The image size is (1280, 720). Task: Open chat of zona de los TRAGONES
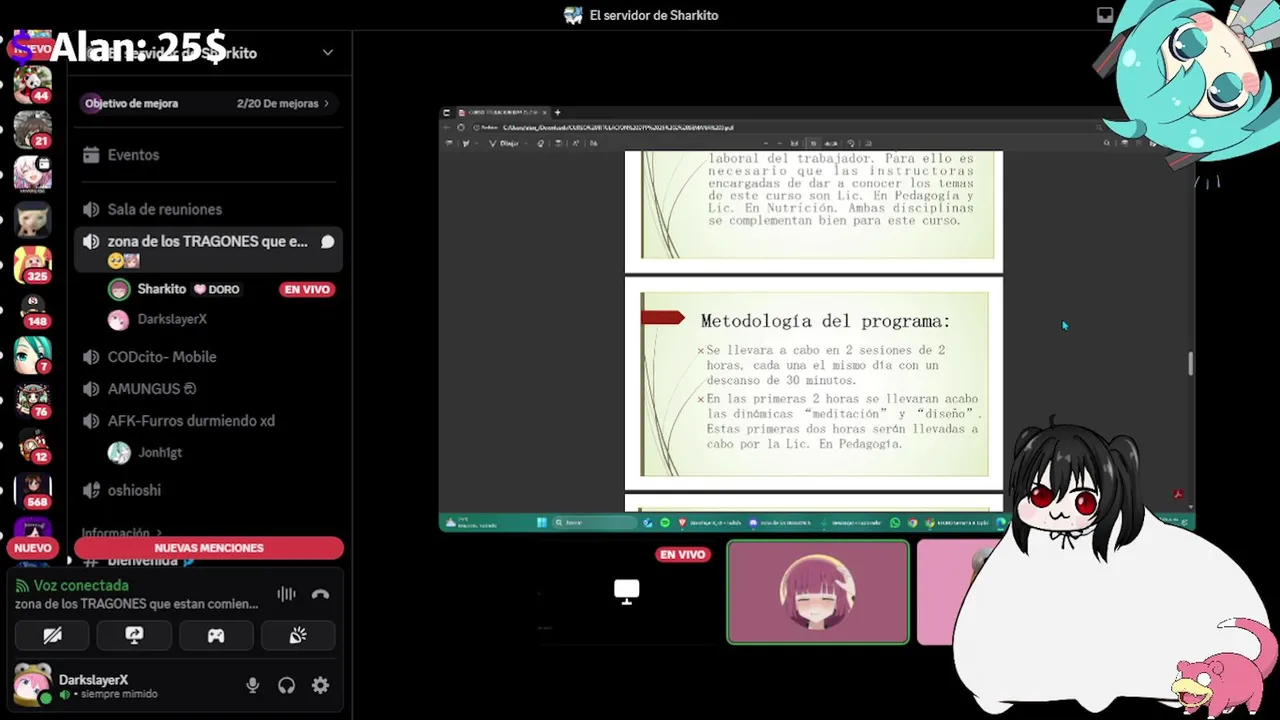click(327, 242)
